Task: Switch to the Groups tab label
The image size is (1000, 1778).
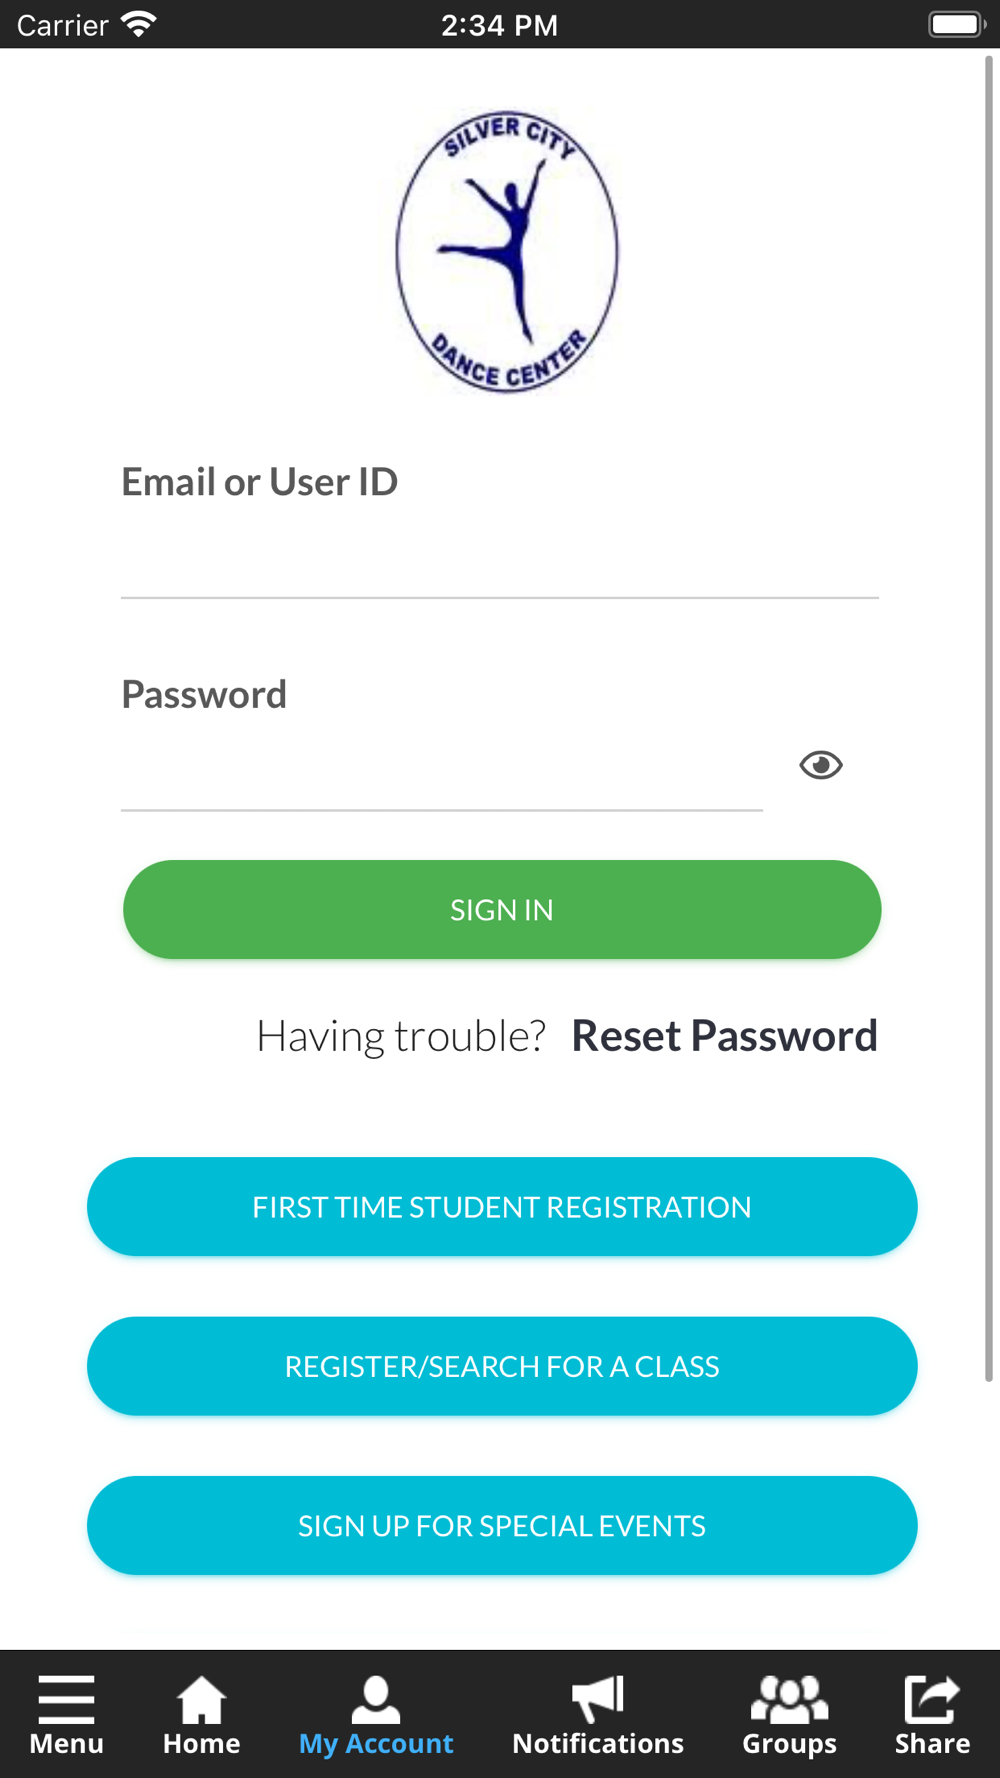Action: tap(789, 1744)
